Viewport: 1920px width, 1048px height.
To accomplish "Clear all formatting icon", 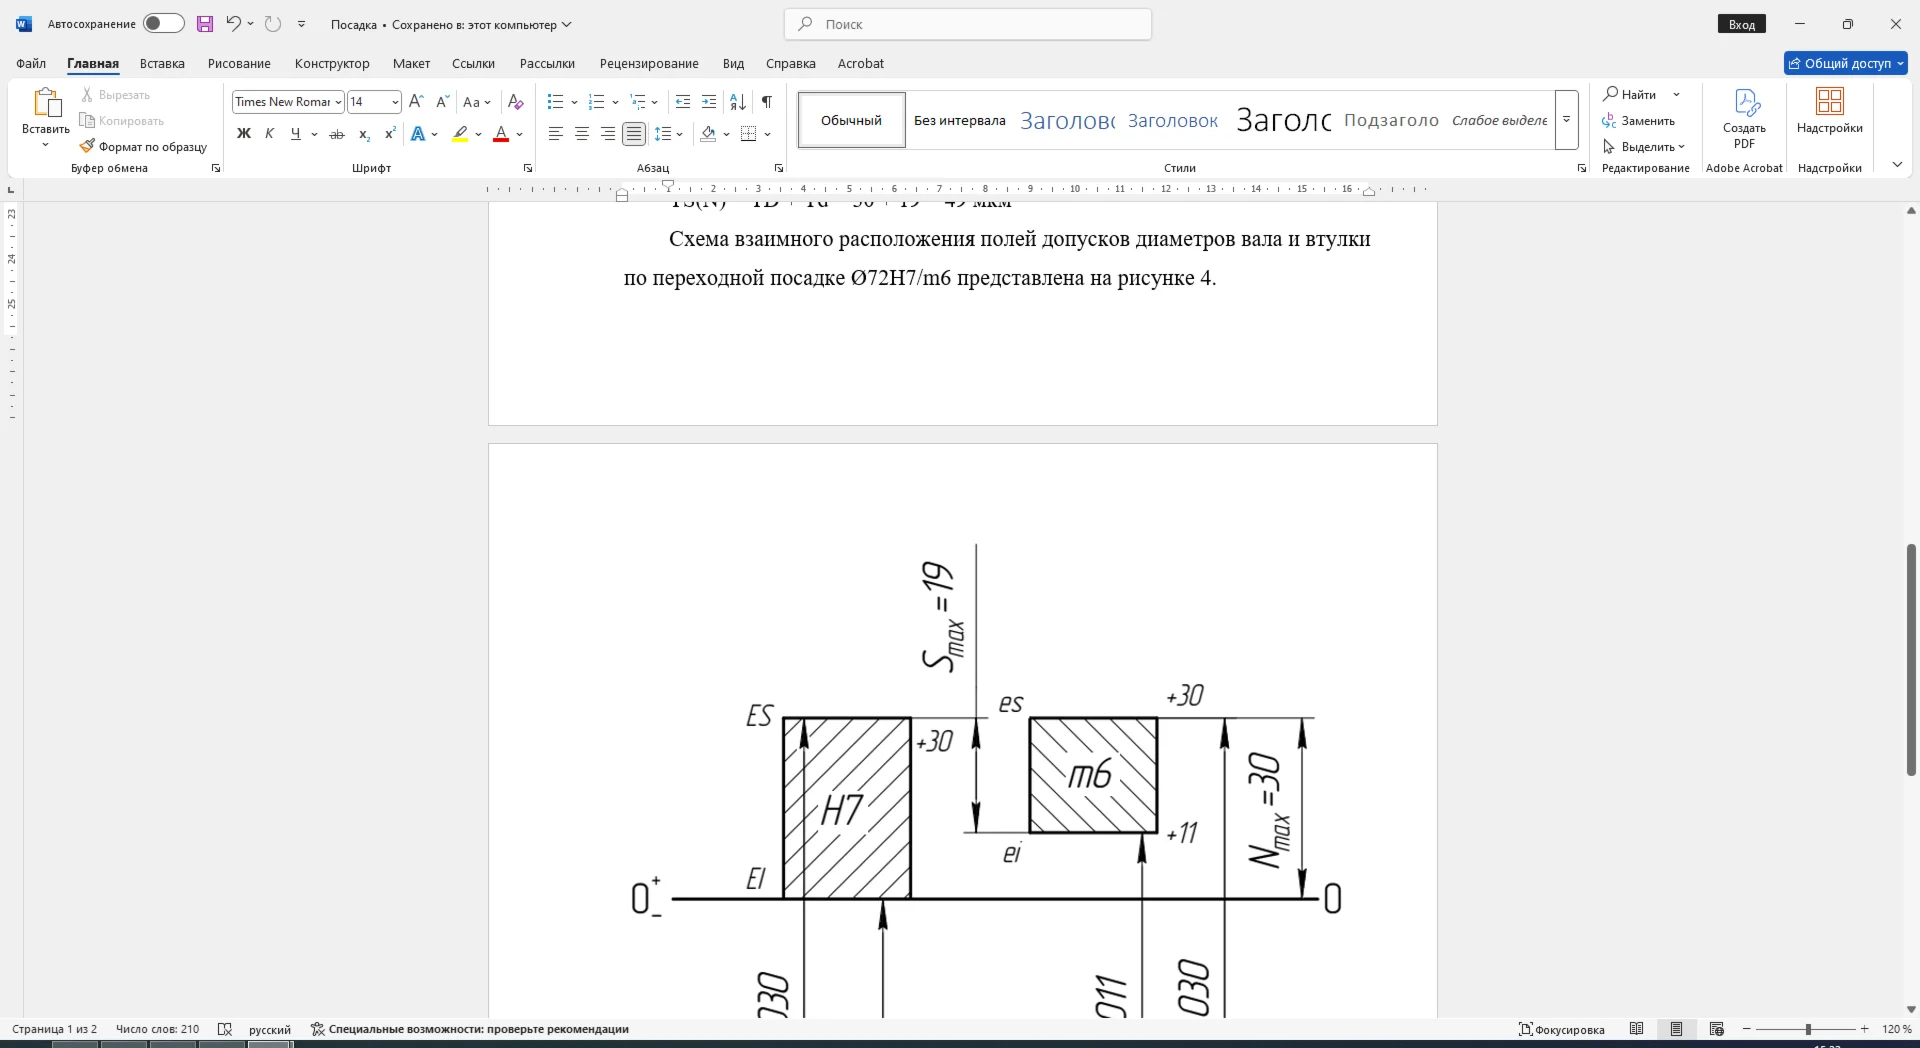I will [x=516, y=101].
